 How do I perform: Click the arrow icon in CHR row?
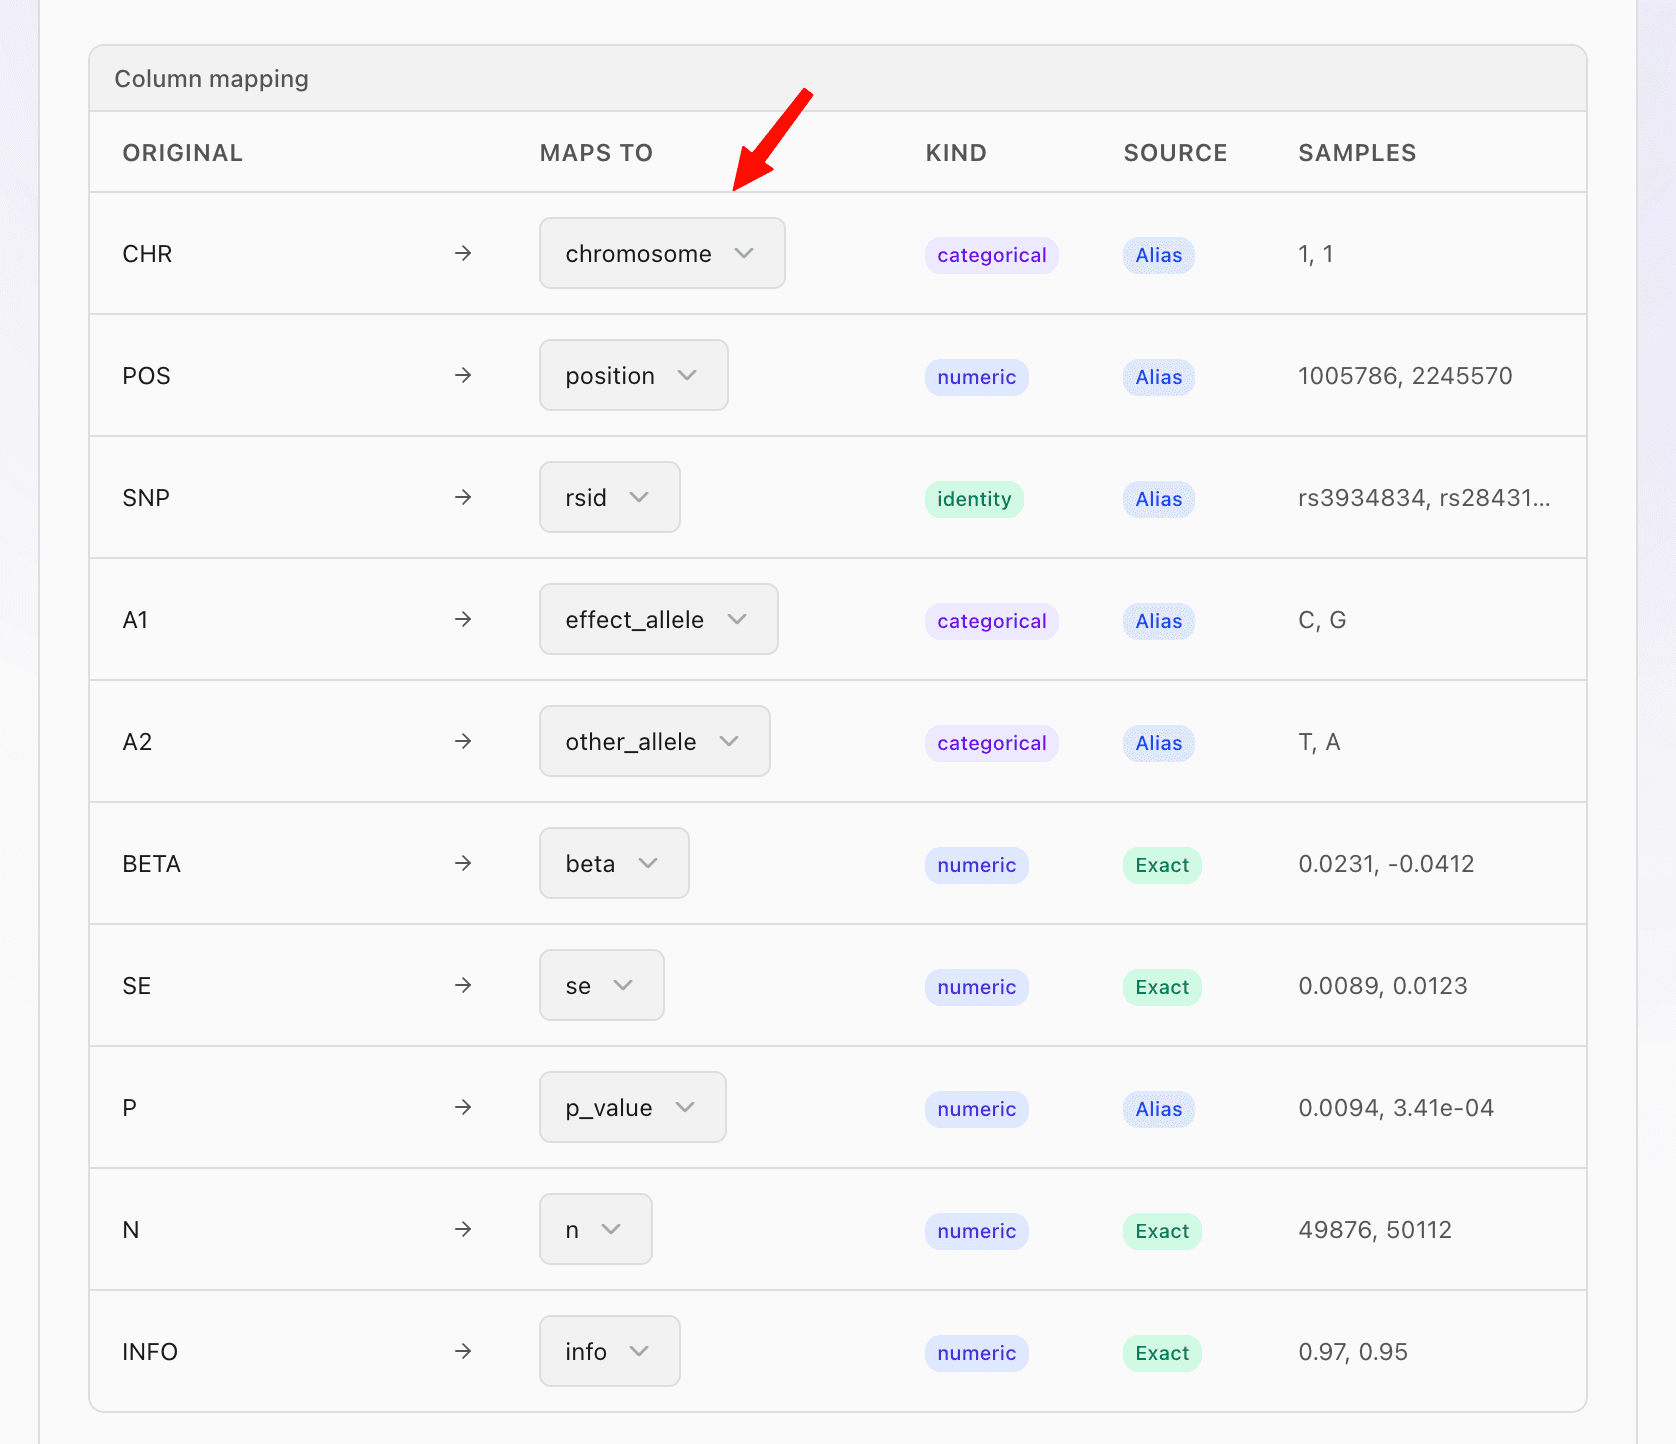pyautogui.click(x=463, y=253)
